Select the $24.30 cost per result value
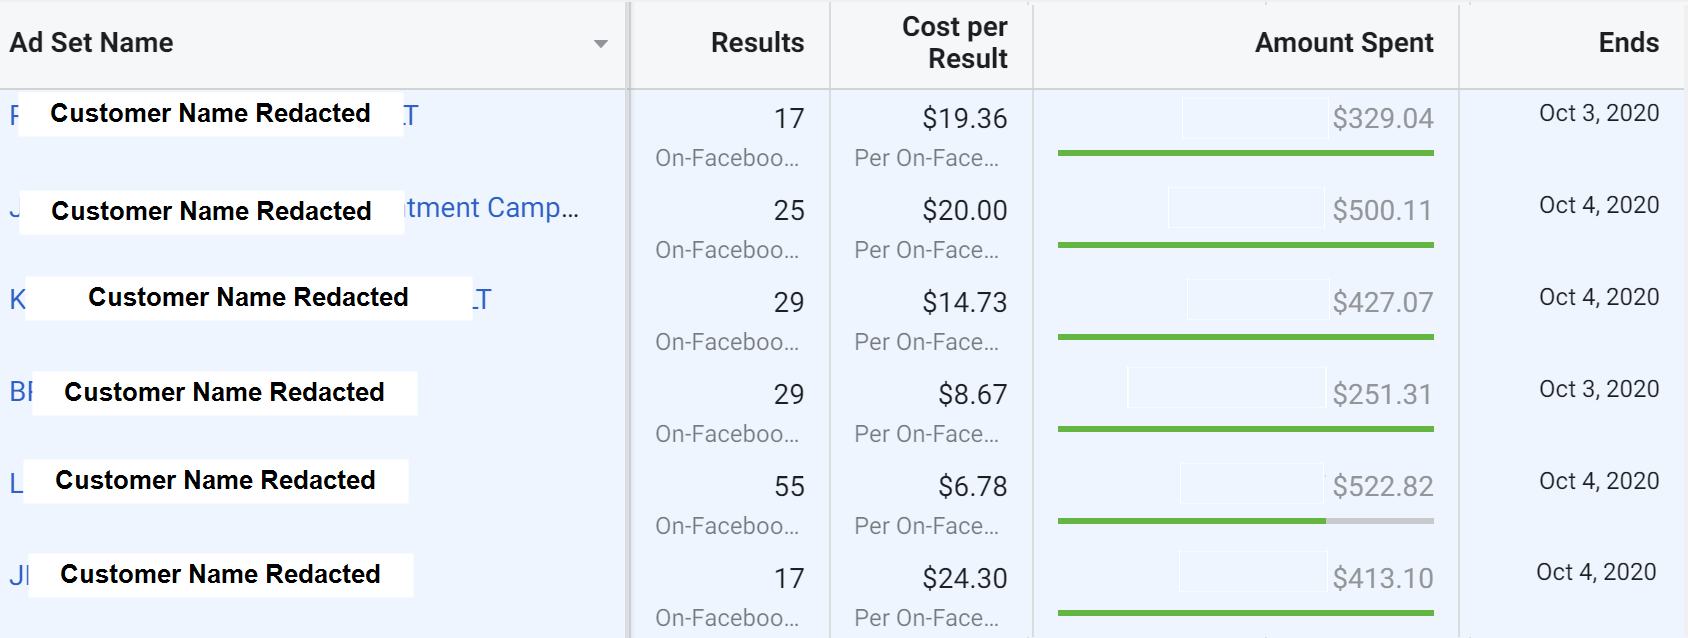Image resolution: width=1688 pixels, height=638 pixels. [964, 579]
